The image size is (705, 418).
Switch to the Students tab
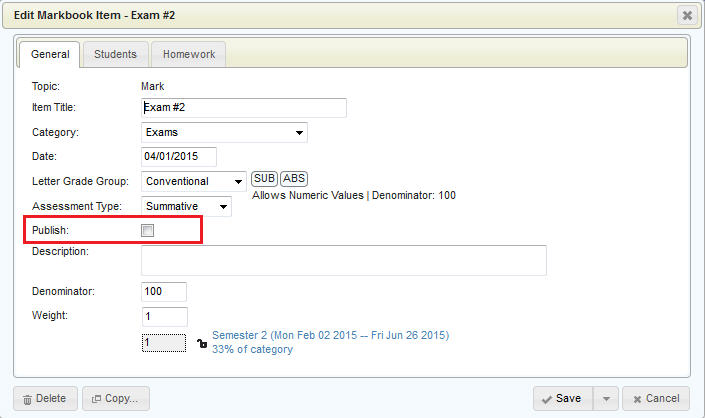(x=115, y=54)
